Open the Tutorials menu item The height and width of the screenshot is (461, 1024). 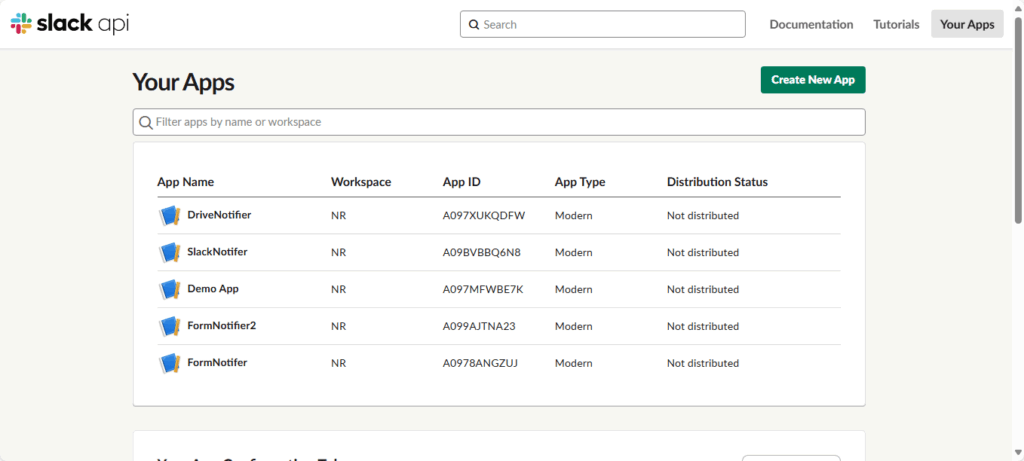click(897, 24)
